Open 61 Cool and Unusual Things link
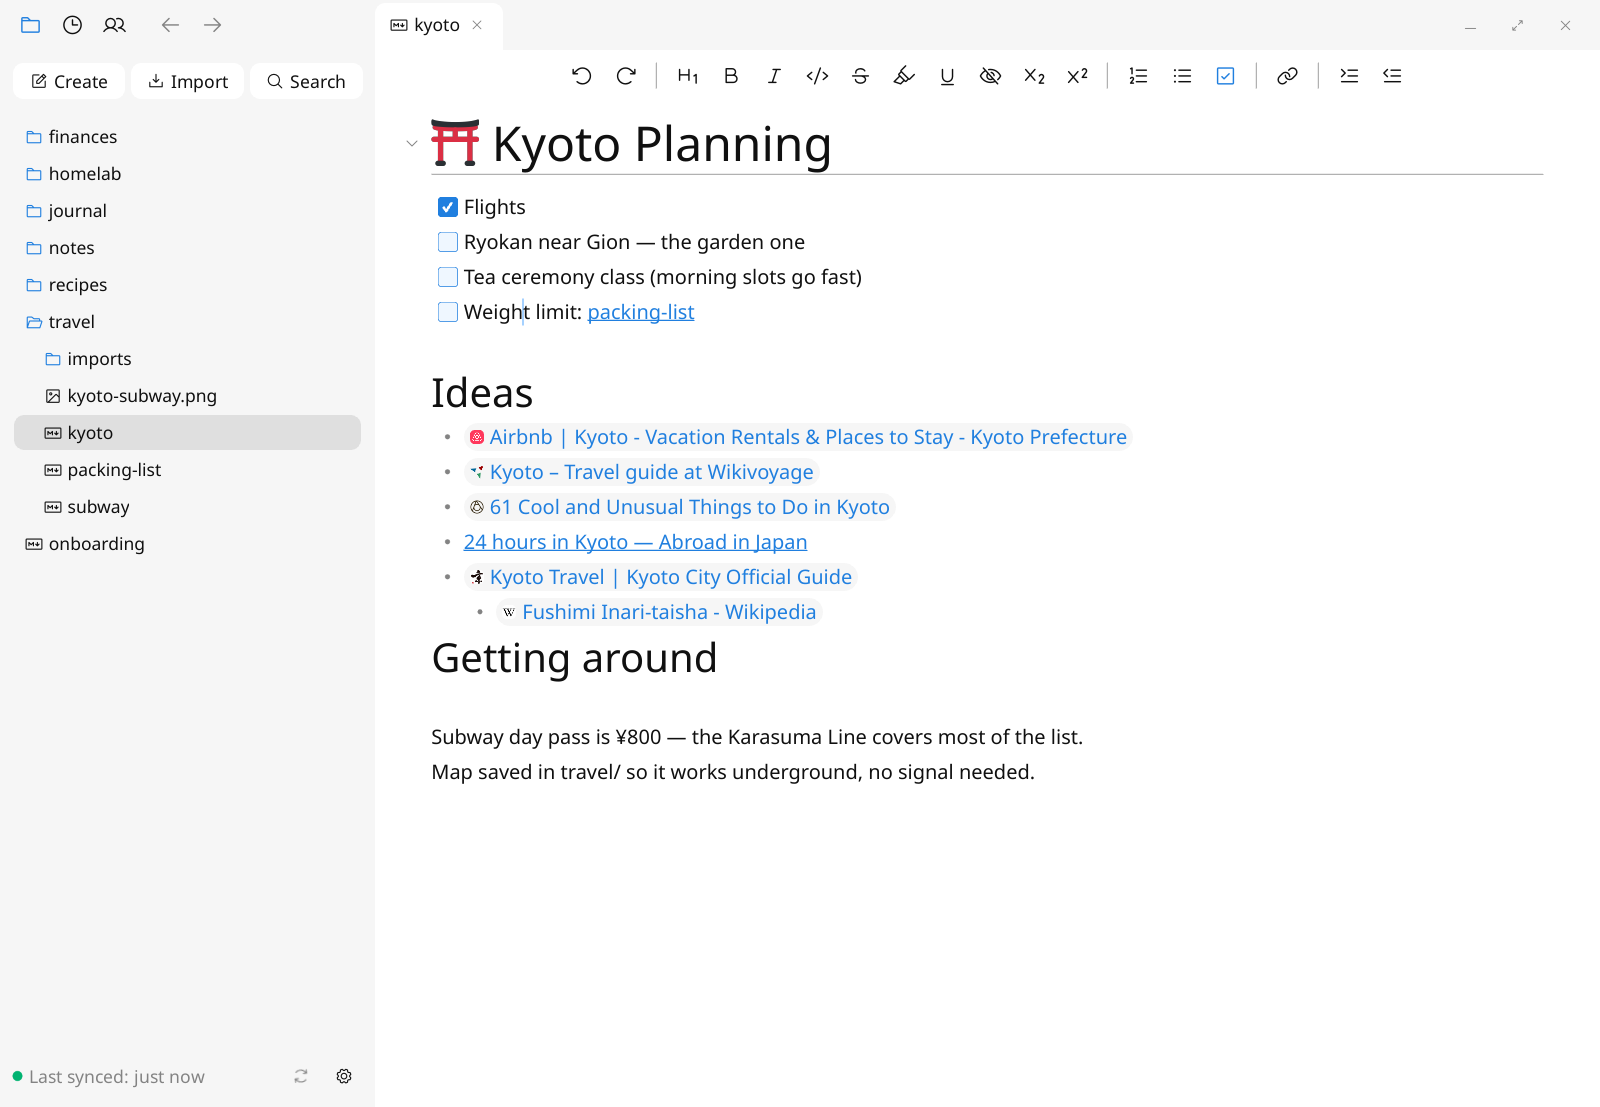 tap(679, 507)
